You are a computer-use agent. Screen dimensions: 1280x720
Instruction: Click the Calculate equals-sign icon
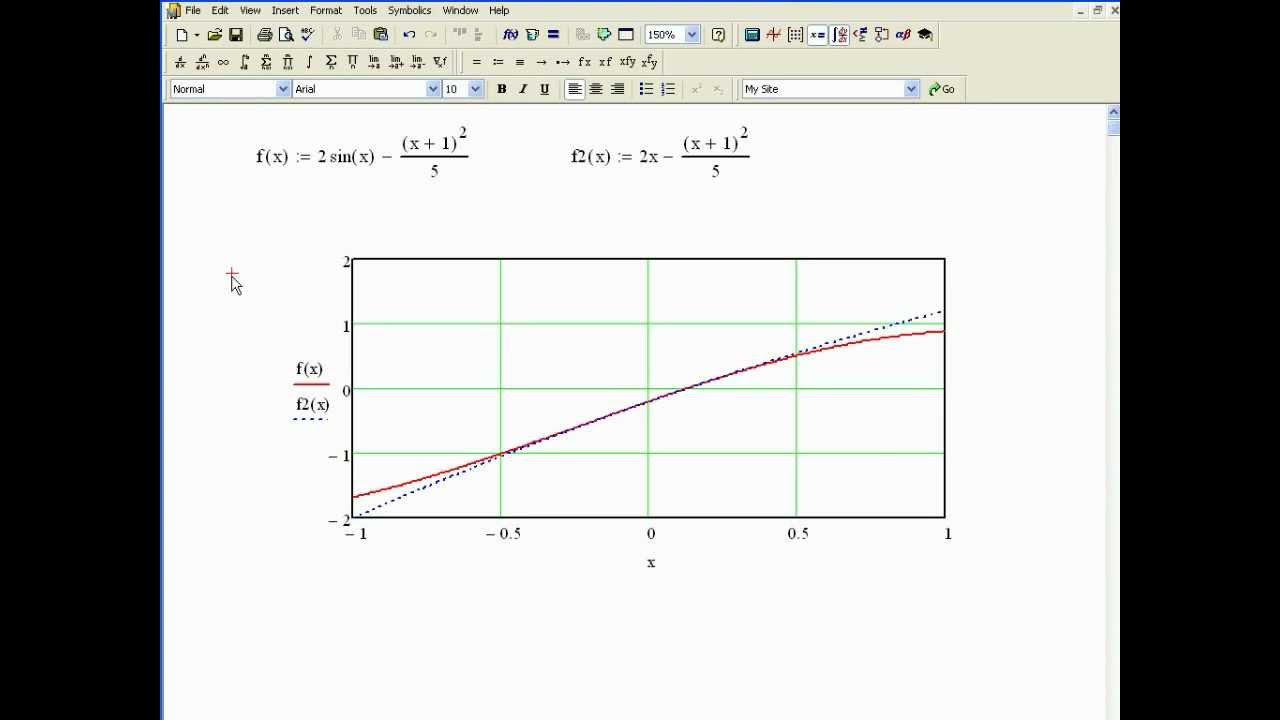tap(553, 35)
